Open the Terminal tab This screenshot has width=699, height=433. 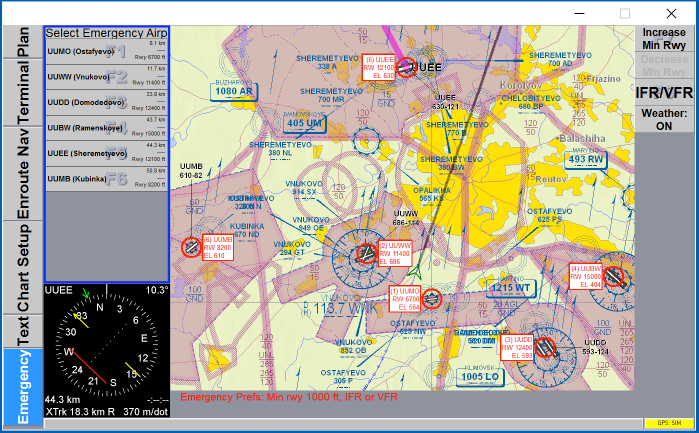22,92
